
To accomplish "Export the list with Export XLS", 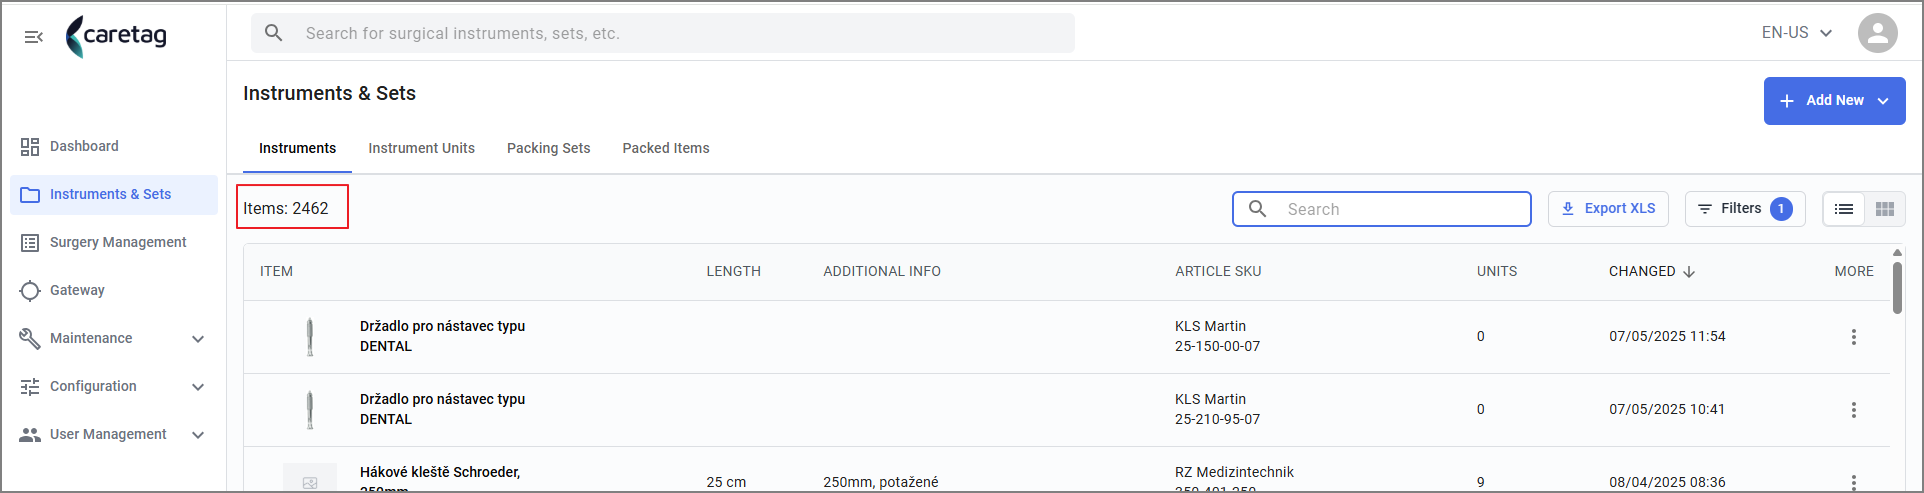I will [1608, 209].
